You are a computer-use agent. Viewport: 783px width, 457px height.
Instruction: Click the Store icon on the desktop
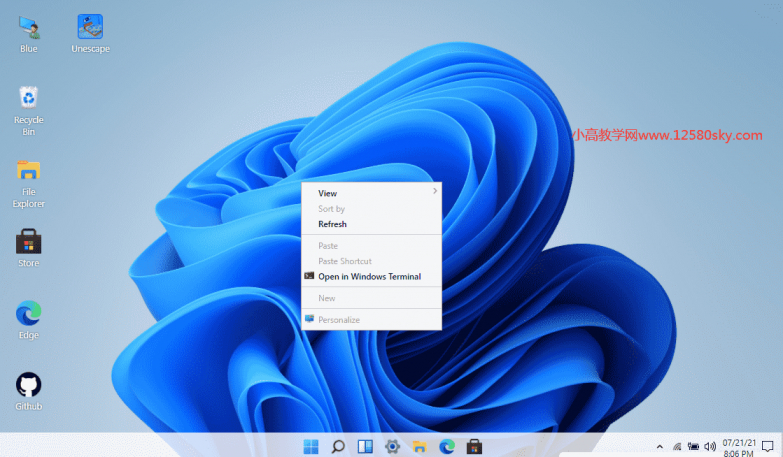(29, 243)
